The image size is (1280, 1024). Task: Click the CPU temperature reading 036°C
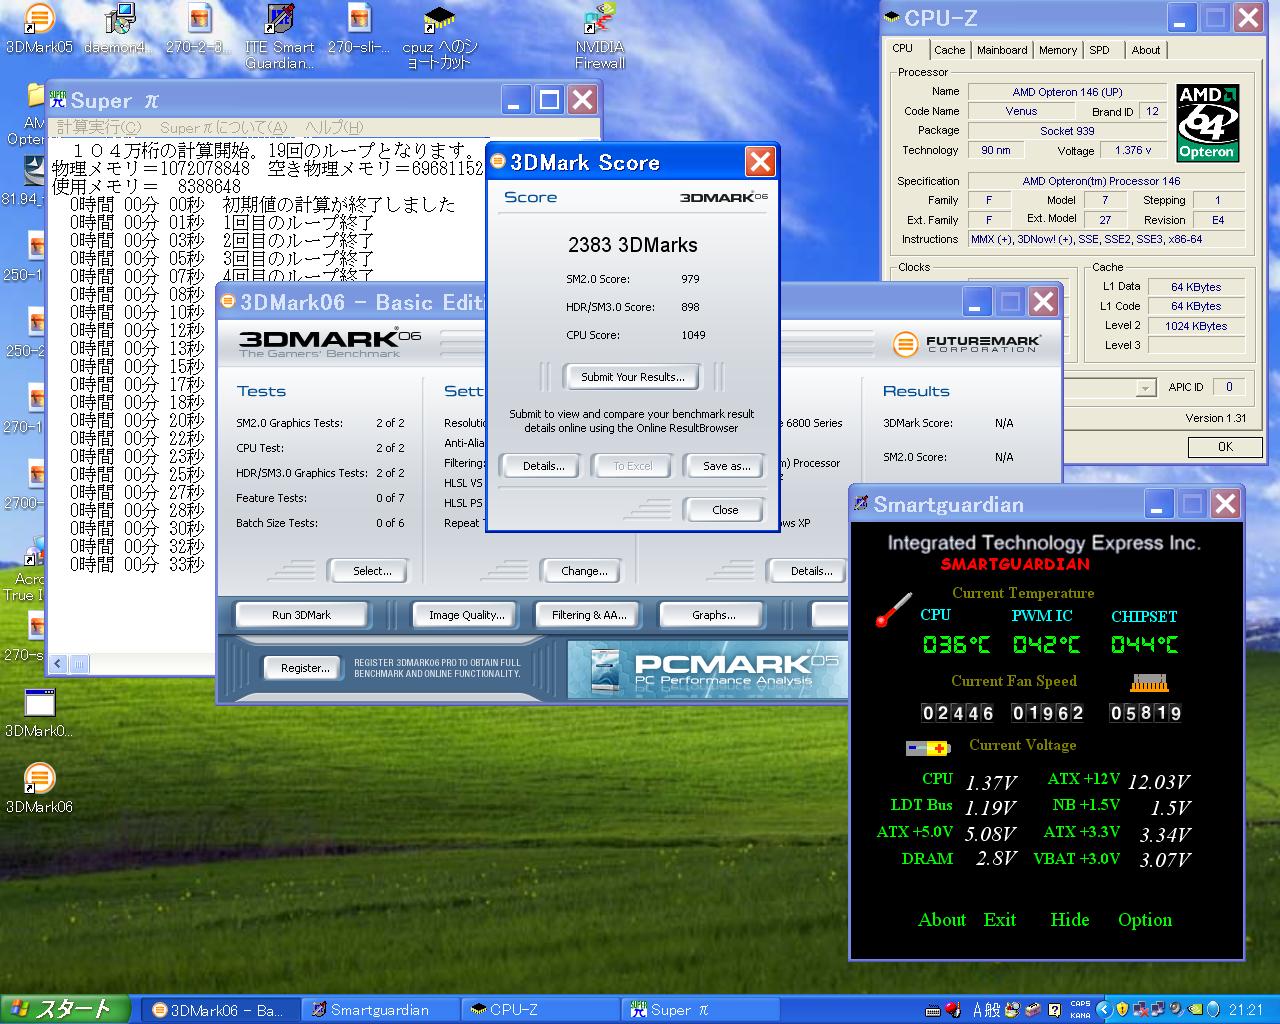coord(957,645)
